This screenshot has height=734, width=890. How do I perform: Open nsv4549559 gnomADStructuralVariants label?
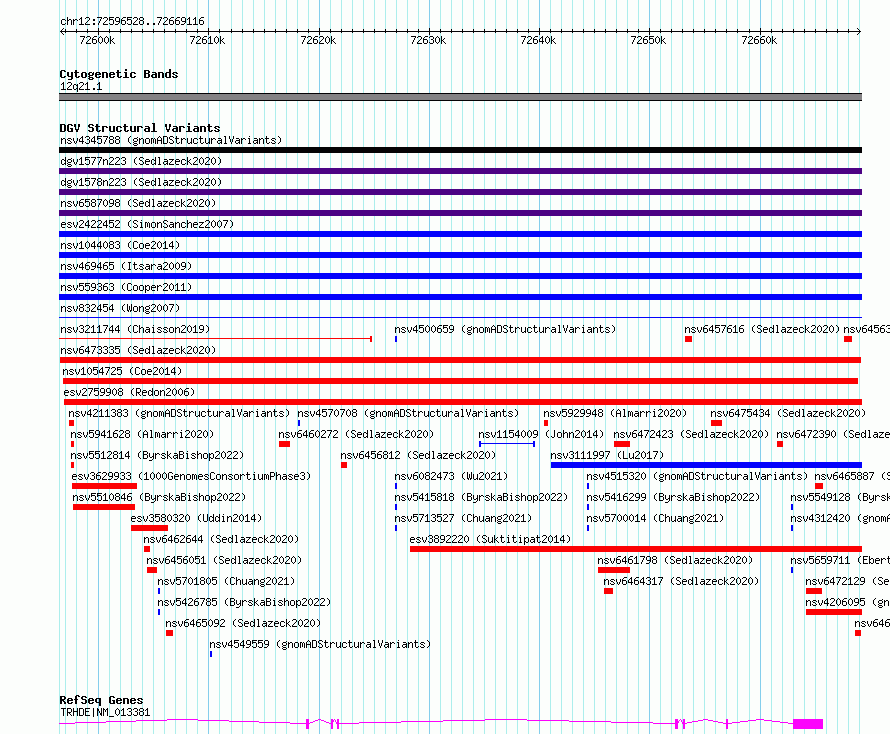click(x=320, y=644)
